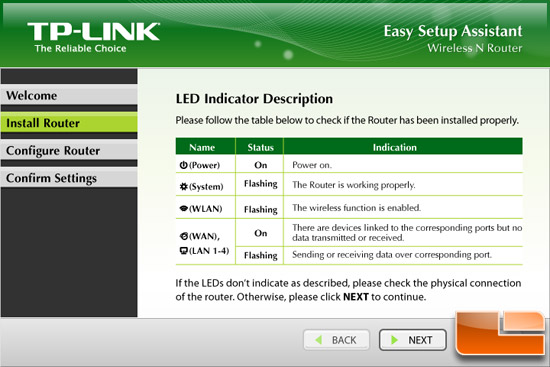550x367 pixels.
Task: Click the WLAN LED icon
Action: 183,208
